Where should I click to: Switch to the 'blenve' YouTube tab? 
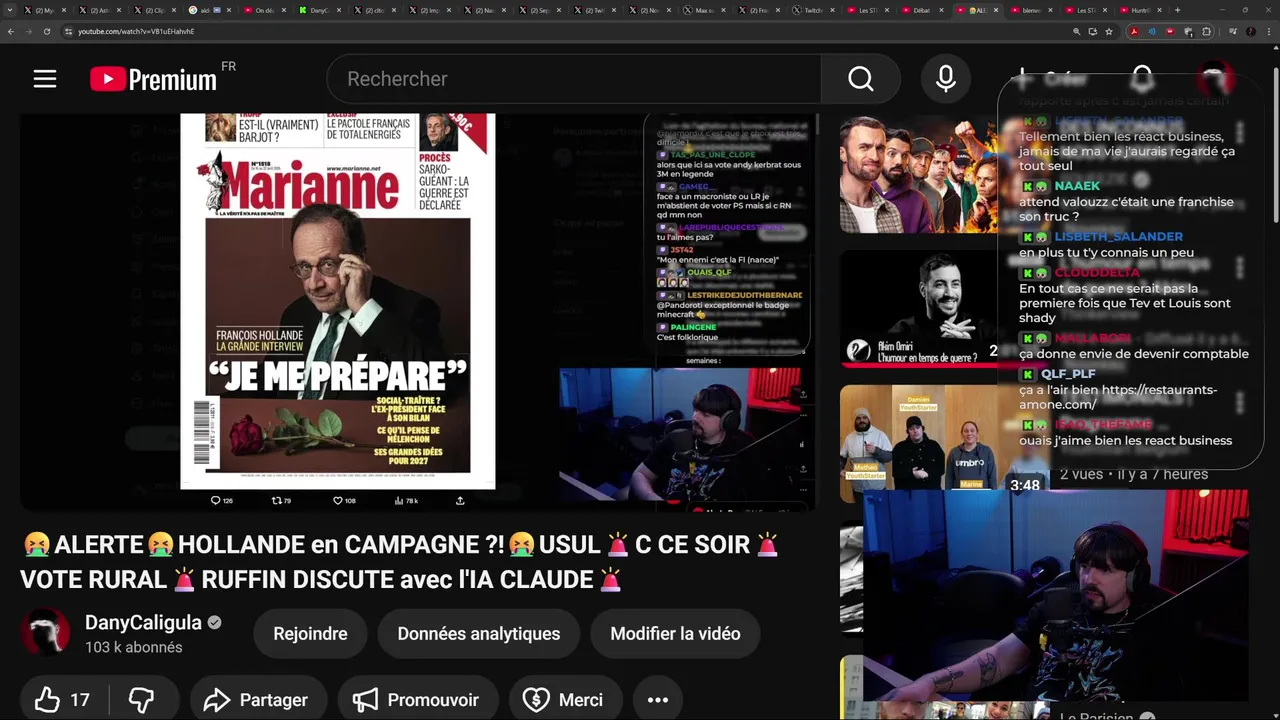(x=1032, y=10)
